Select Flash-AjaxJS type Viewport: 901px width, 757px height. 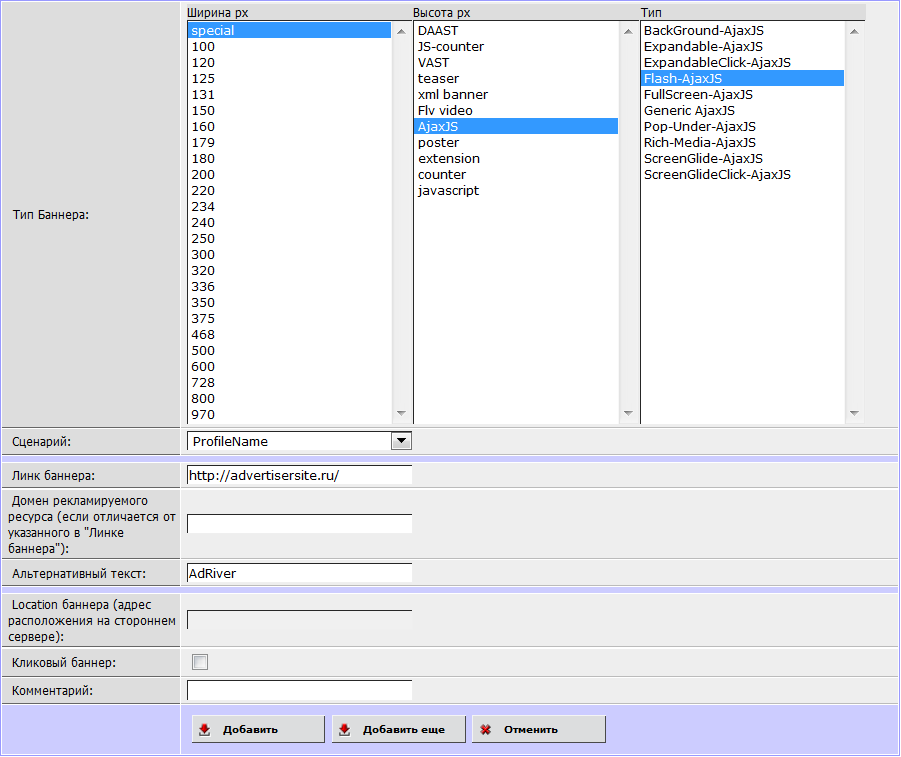[x=742, y=79]
